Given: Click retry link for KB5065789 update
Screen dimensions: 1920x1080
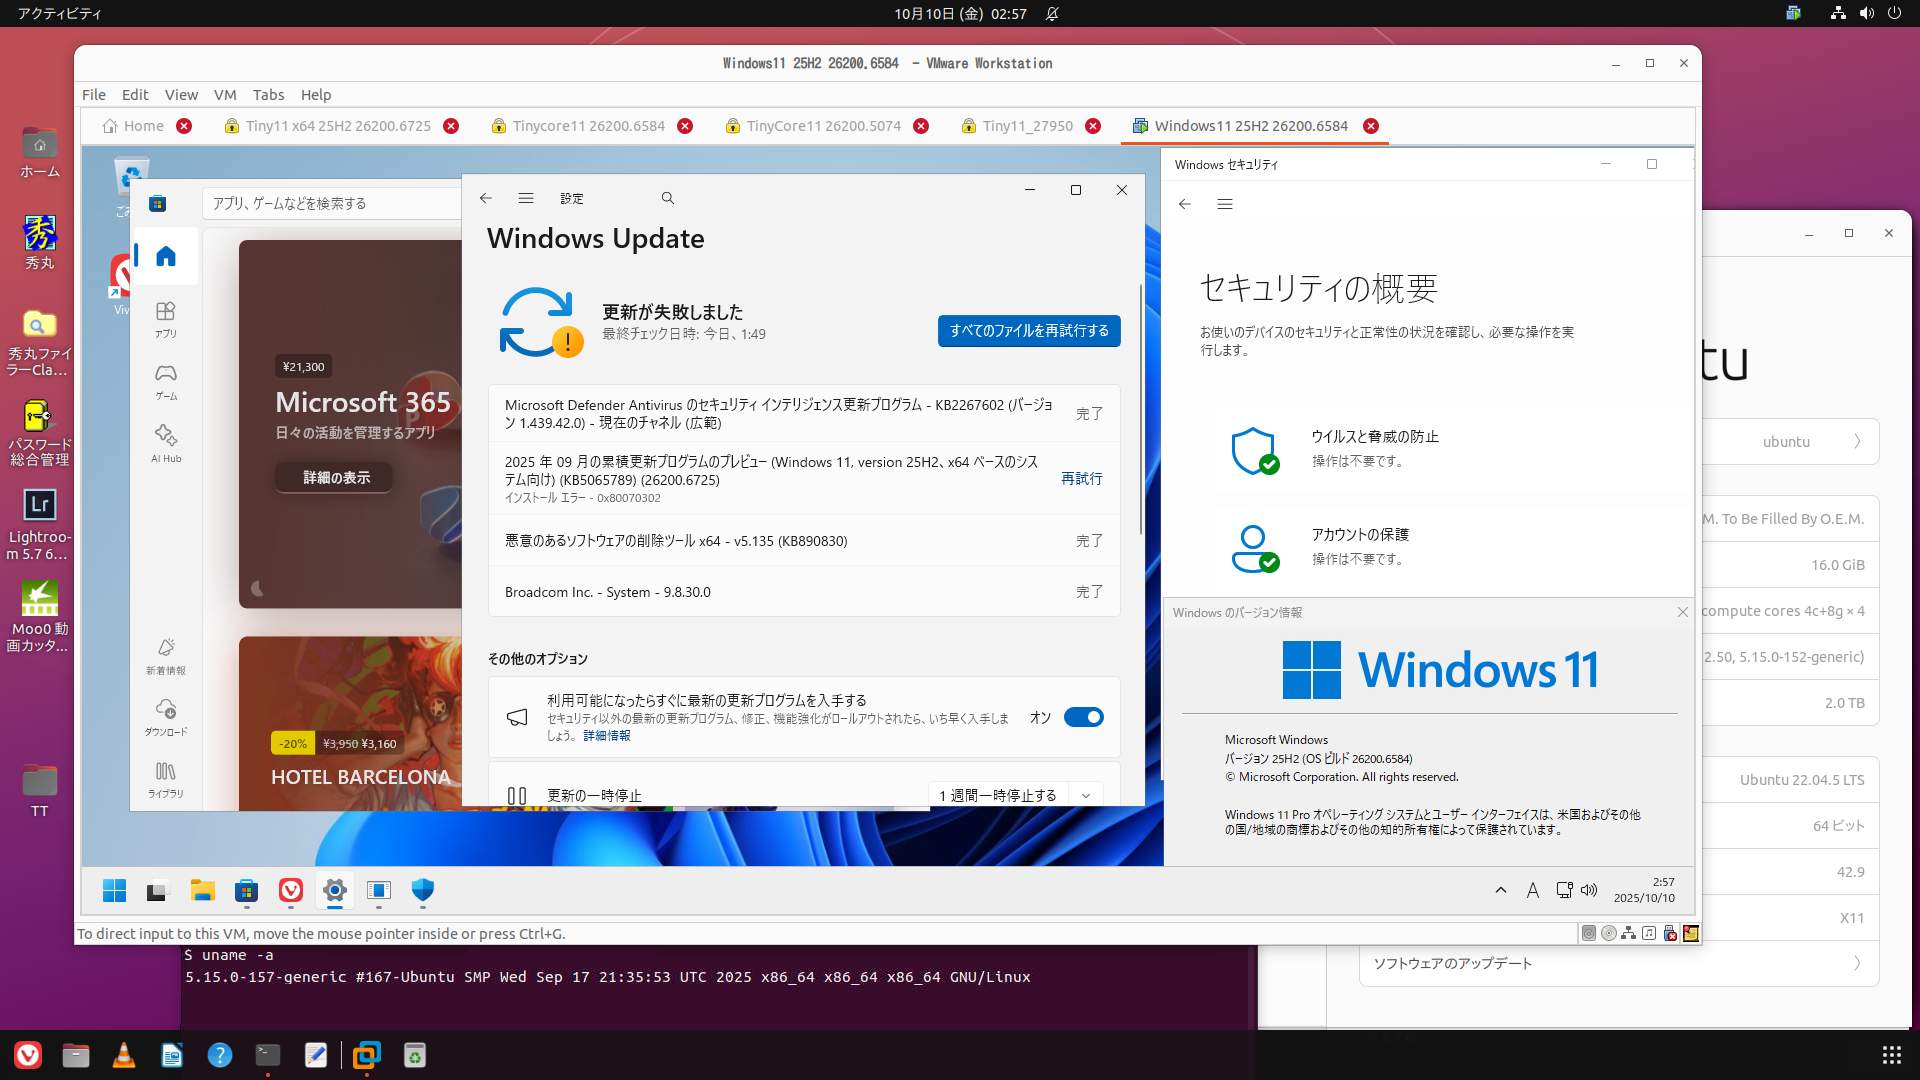Looking at the screenshot, I should click(x=1081, y=479).
